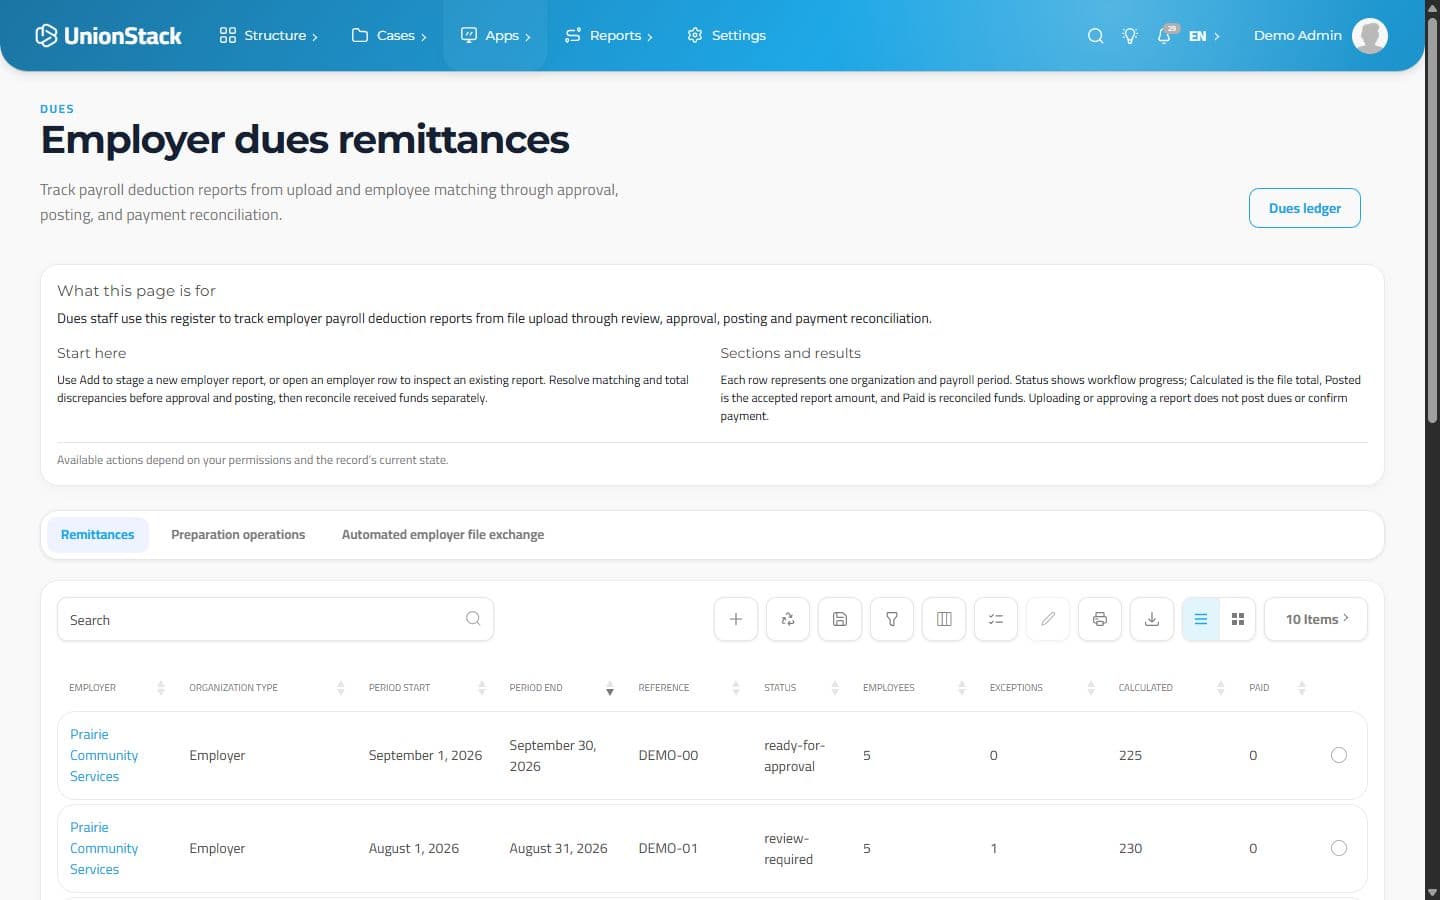Expand the Reports menu
Viewport: 1440px width, 900px height.
608,36
